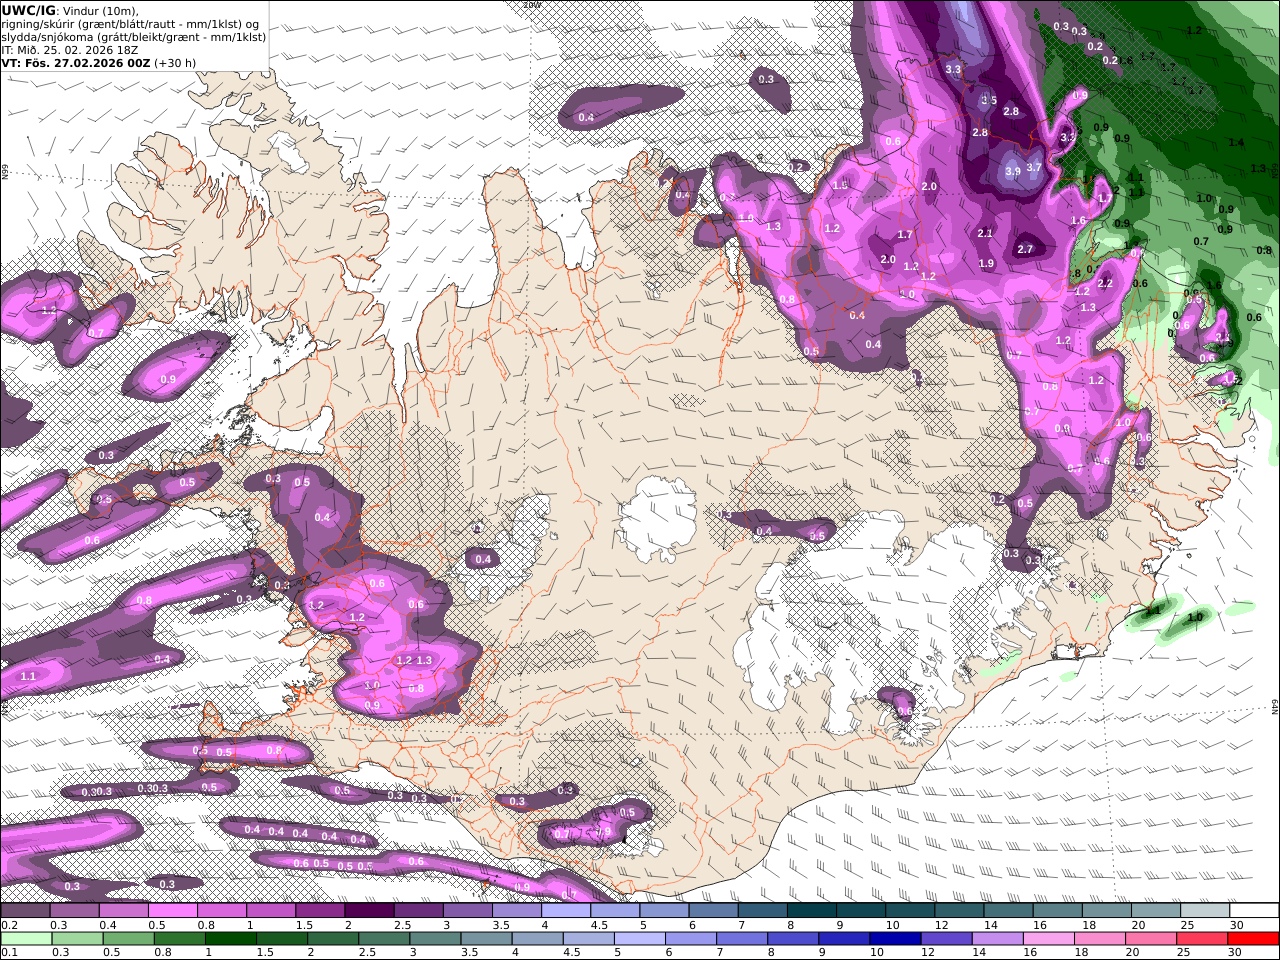Click the 'Vindur (10m),' heading text
Viewport: 1280px width, 960px height.
pyautogui.click(x=101, y=10)
